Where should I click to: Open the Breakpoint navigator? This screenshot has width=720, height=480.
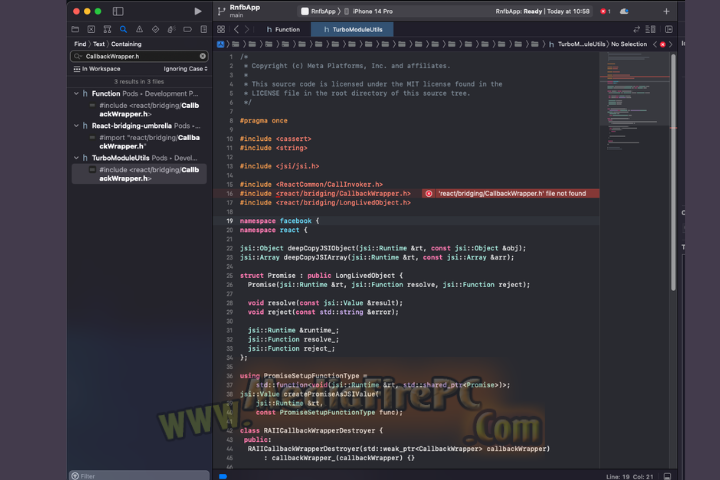tap(187, 29)
